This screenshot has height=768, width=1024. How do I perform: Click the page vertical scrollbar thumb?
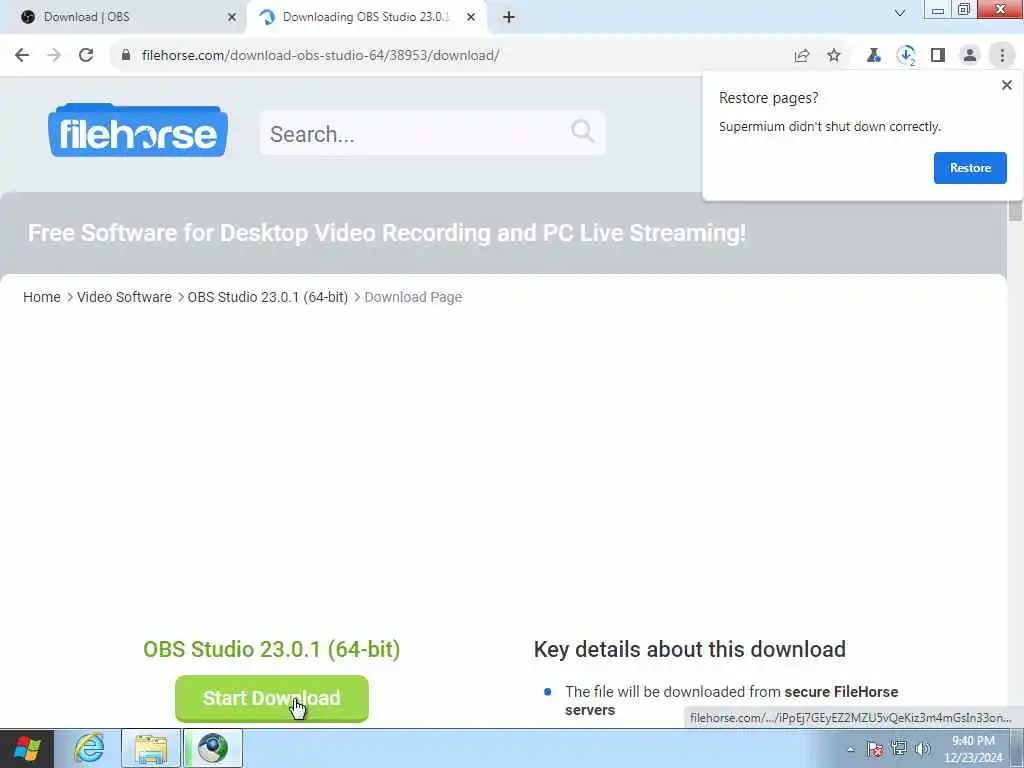[x=1015, y=210]
